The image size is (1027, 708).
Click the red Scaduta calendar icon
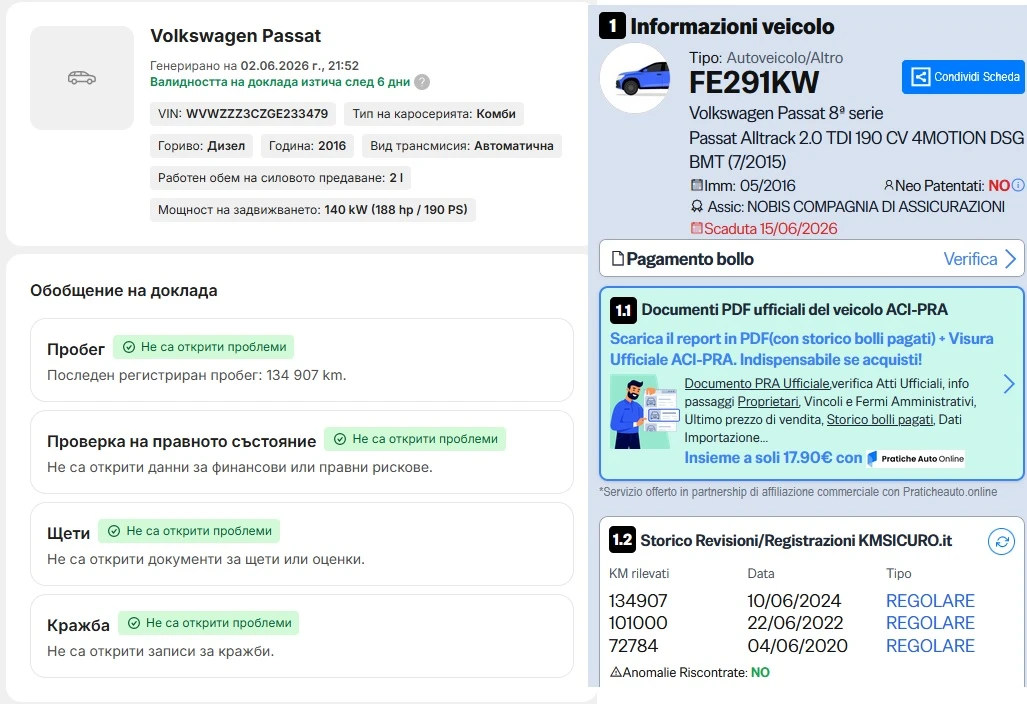697,229
